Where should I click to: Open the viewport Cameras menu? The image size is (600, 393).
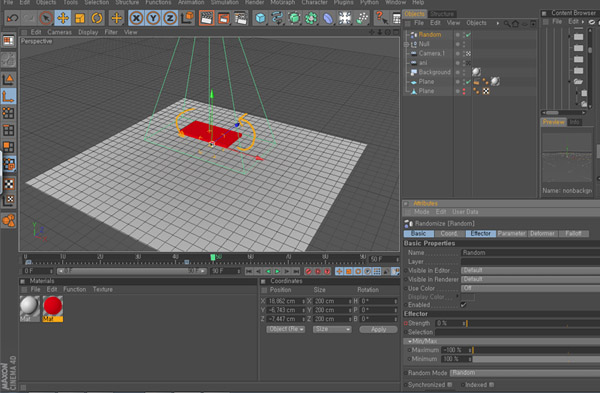59,32
